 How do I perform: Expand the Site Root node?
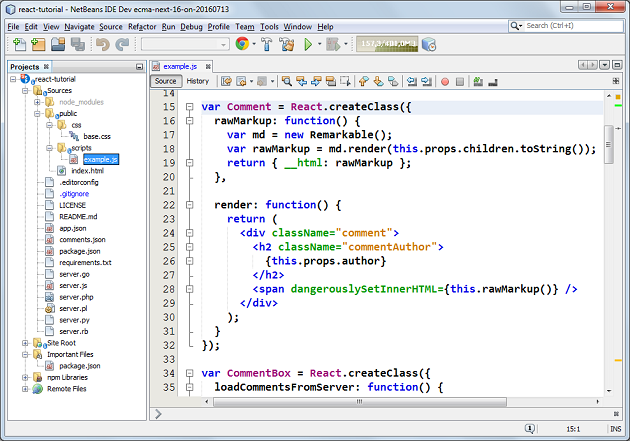(x=25, y=343)
